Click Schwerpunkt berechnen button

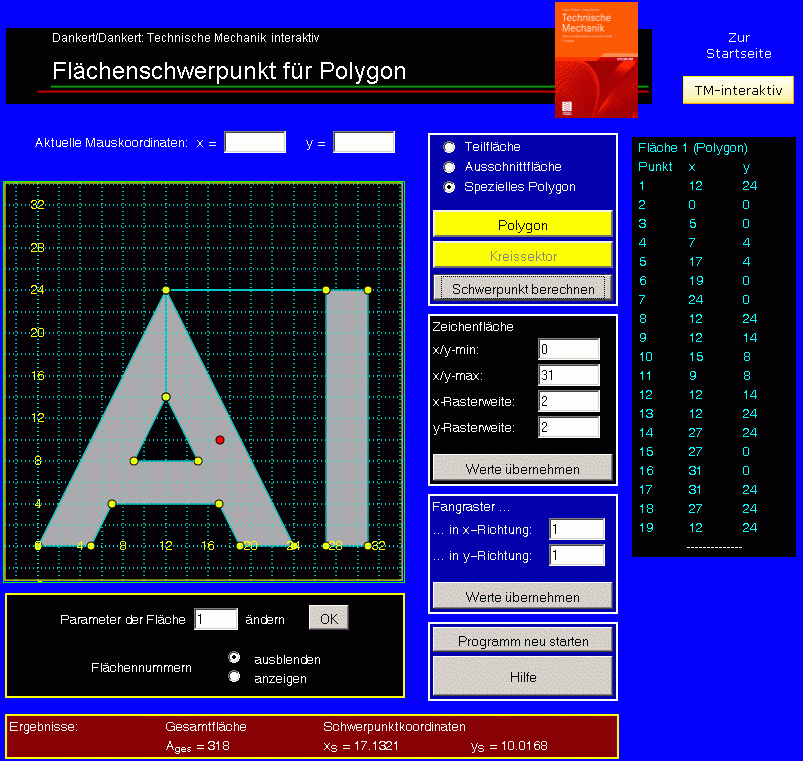[522, 288]
